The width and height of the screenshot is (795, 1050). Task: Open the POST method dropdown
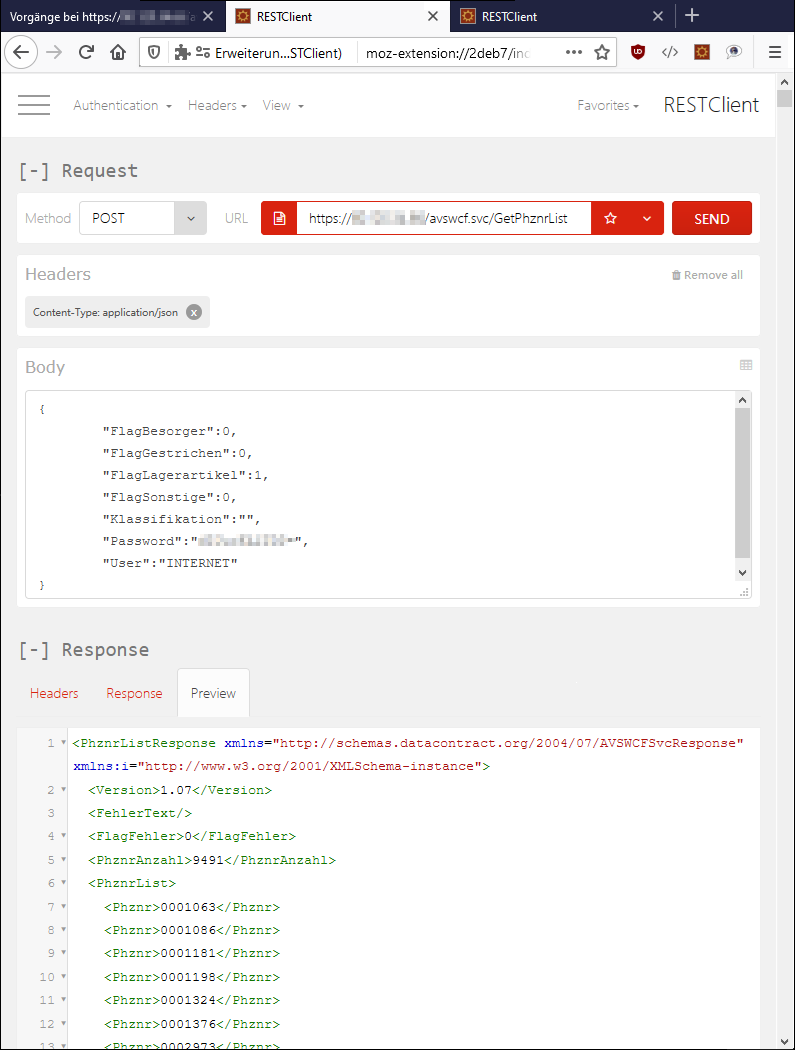tap(190, 217)
